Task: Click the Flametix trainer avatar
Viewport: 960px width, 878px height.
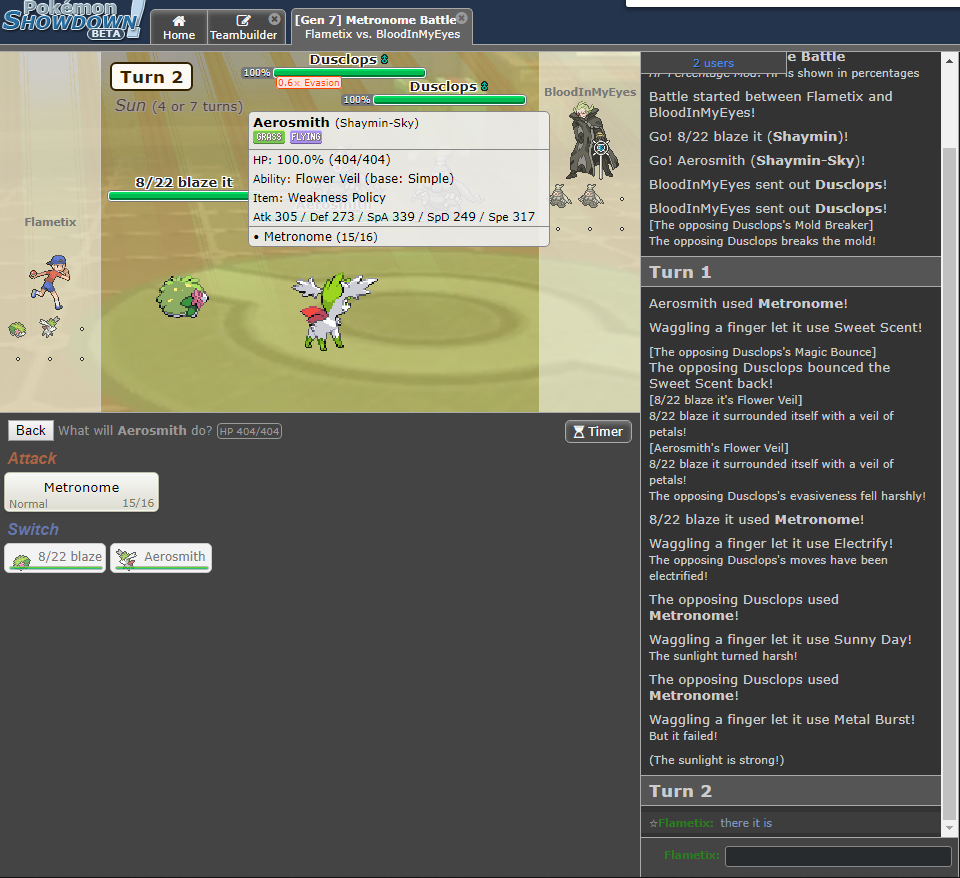Action: 50,283
